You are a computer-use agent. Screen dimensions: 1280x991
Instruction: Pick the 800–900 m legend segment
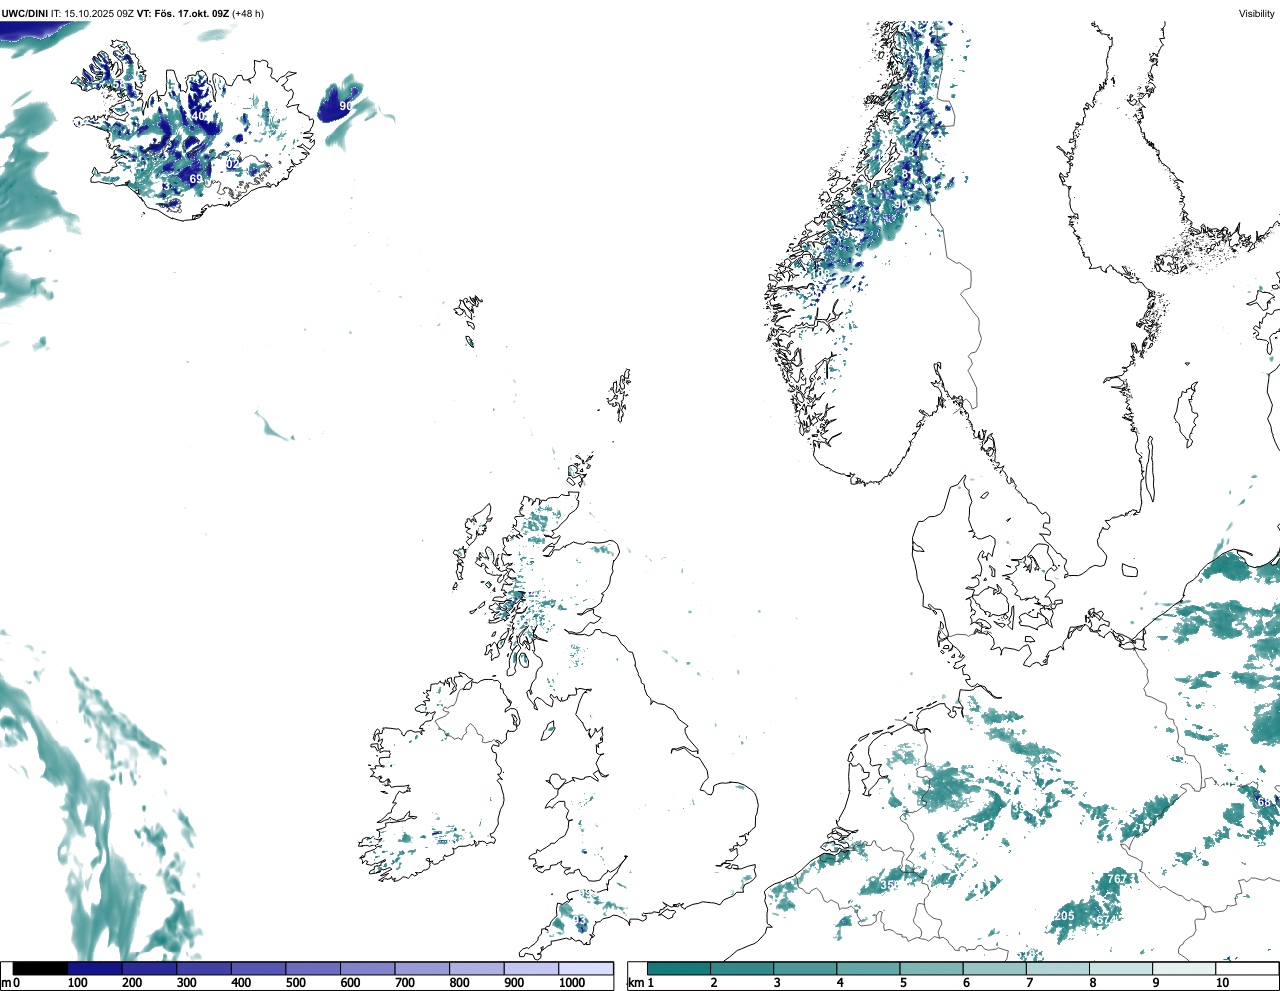(x=476, y=968)
